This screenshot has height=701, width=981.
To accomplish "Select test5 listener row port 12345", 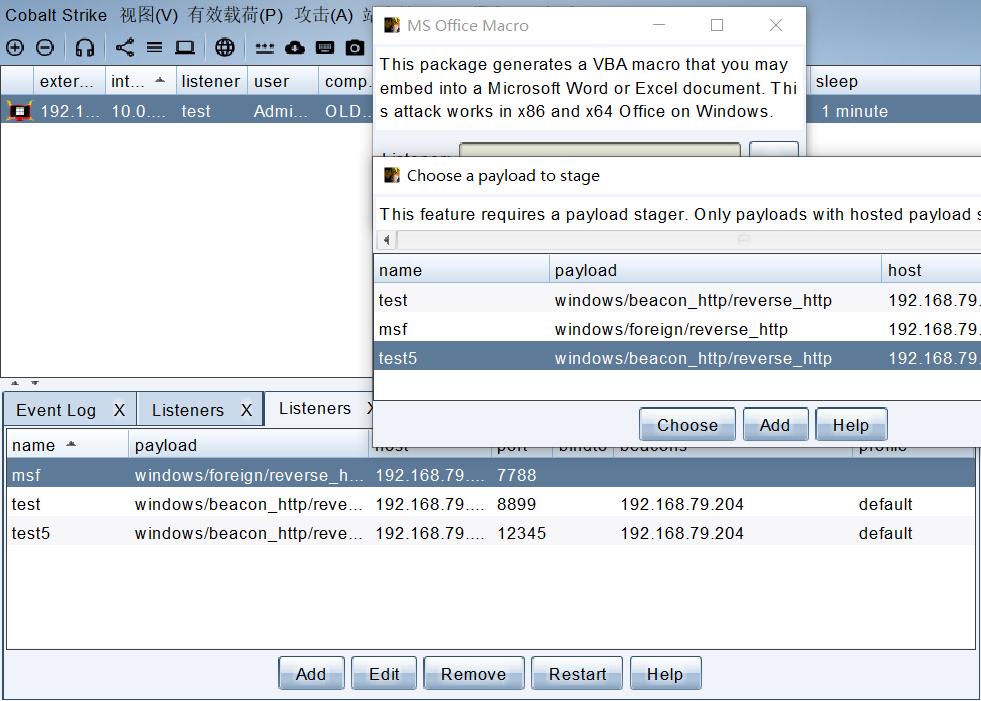I will click(490, 533).
